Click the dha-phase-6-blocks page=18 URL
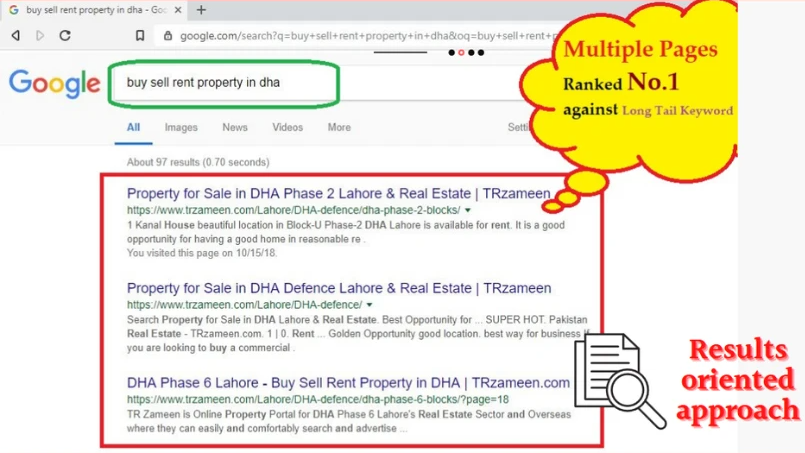The width and height of the screenshot is (805, 453). [x=318, y=399]
